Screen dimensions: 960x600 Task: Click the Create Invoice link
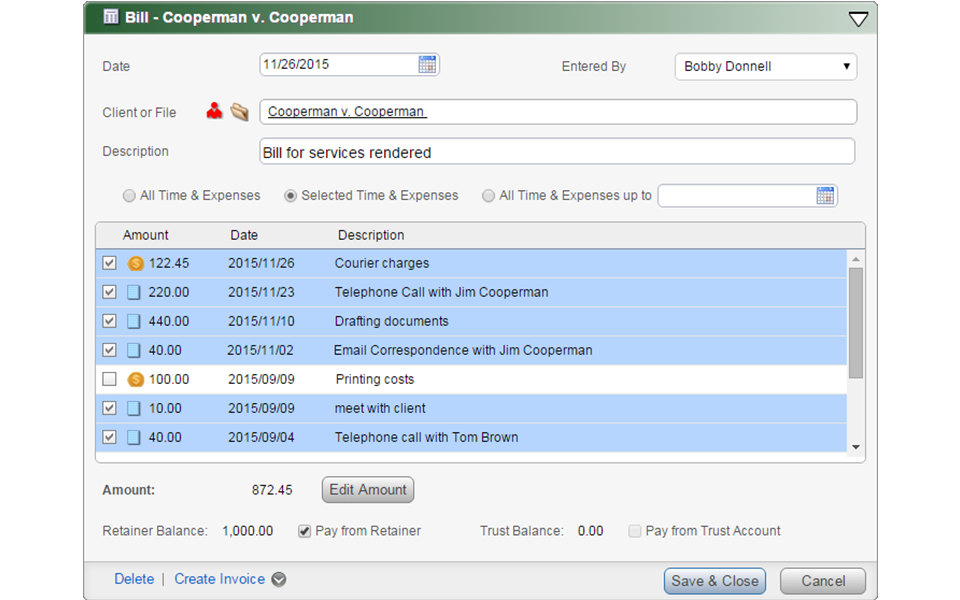click(220, 579)
